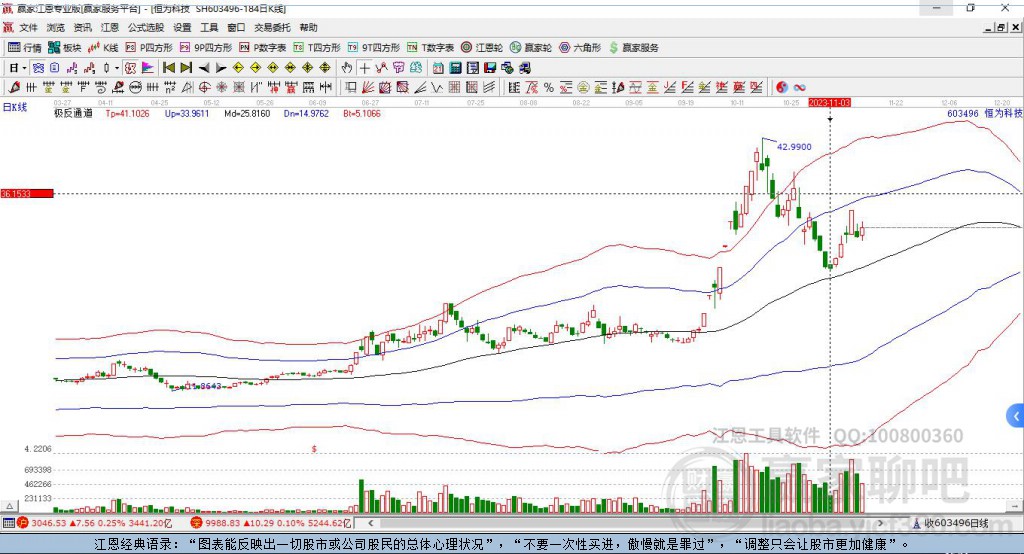Click the 板块 toolbar button

[x=65, y=48]
